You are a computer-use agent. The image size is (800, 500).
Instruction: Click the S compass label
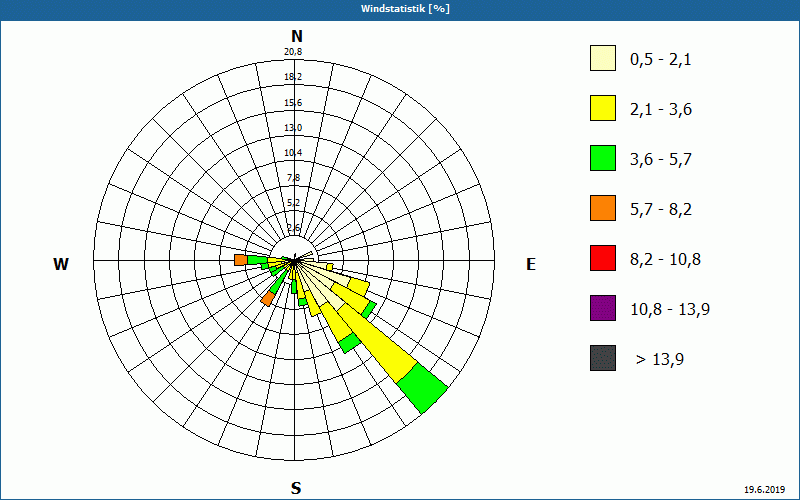point(296,488)
